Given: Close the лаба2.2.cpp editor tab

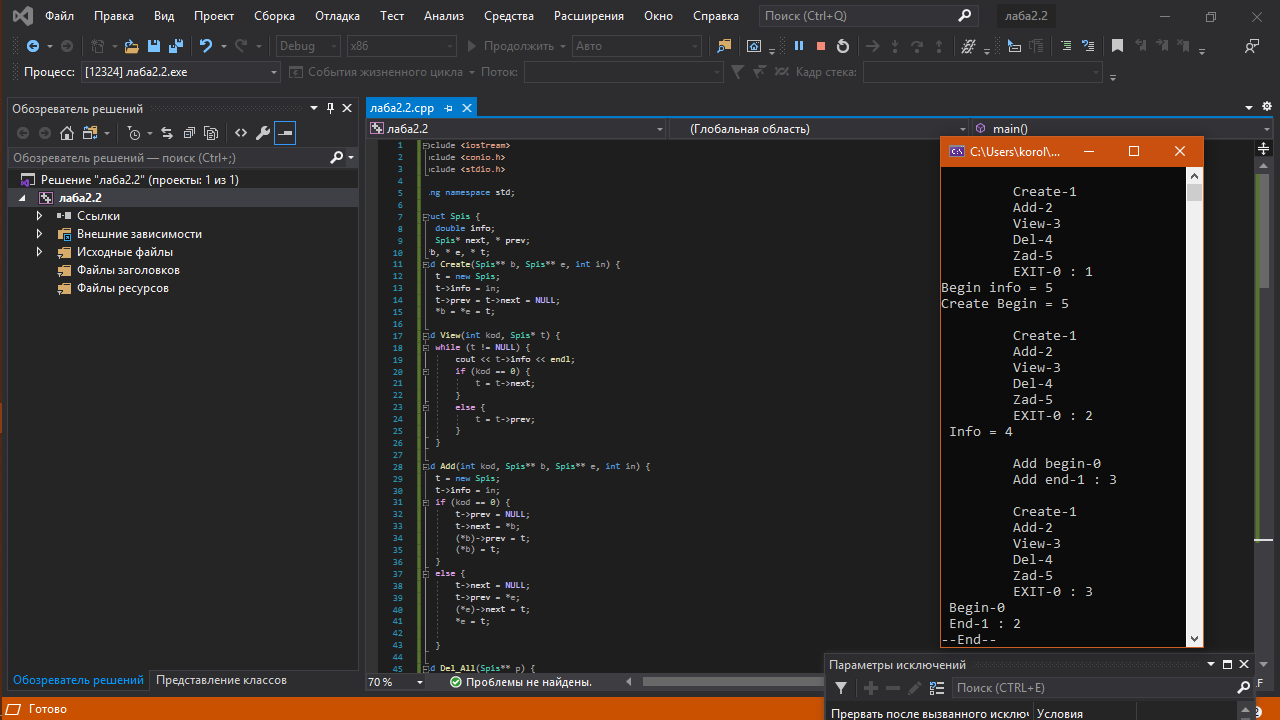Looking at the screenshot, I should (x=466, y=108).
